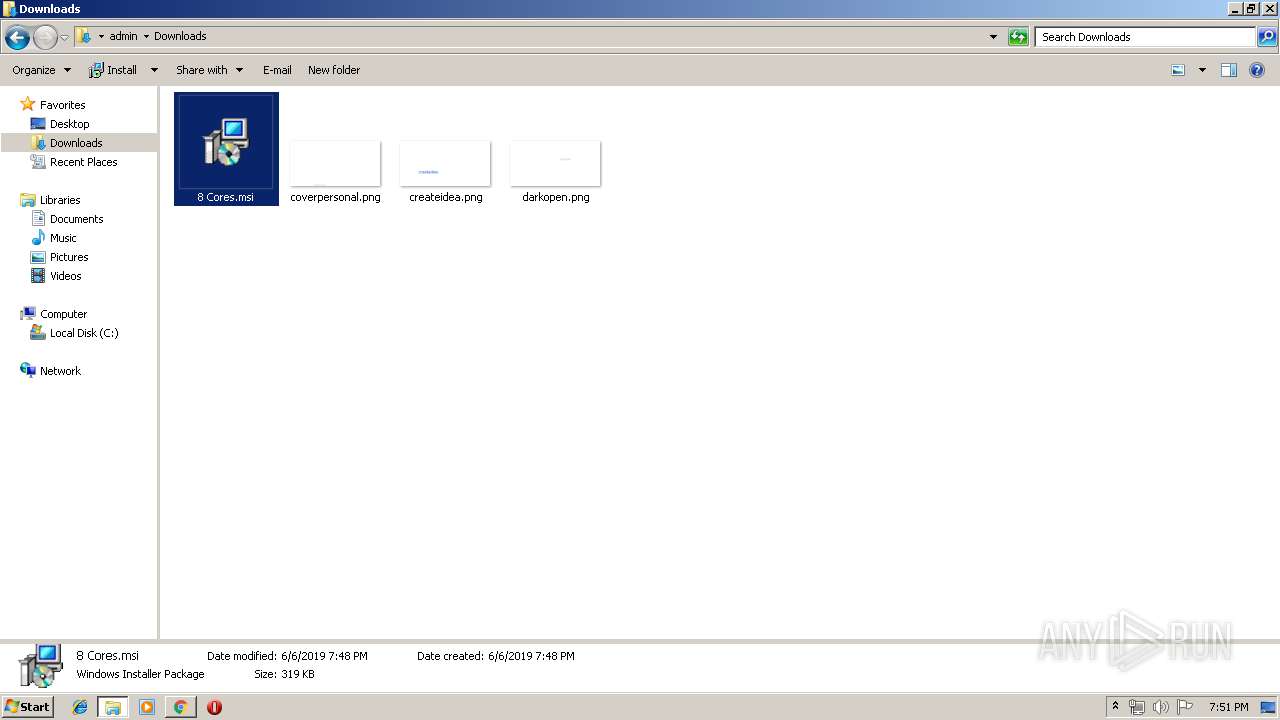The width and height of the screenshot is (1280, 720).
Task: Click the 7:51 PM clock
Action: [x=1228, y=707]
